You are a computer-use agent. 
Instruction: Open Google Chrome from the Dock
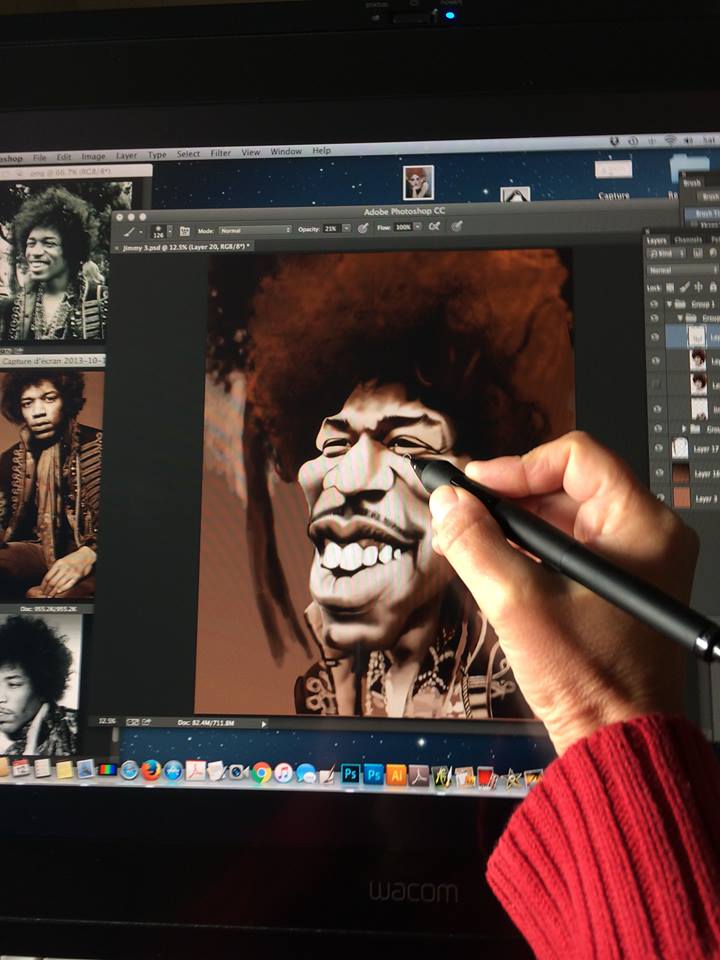pos(261,772)
